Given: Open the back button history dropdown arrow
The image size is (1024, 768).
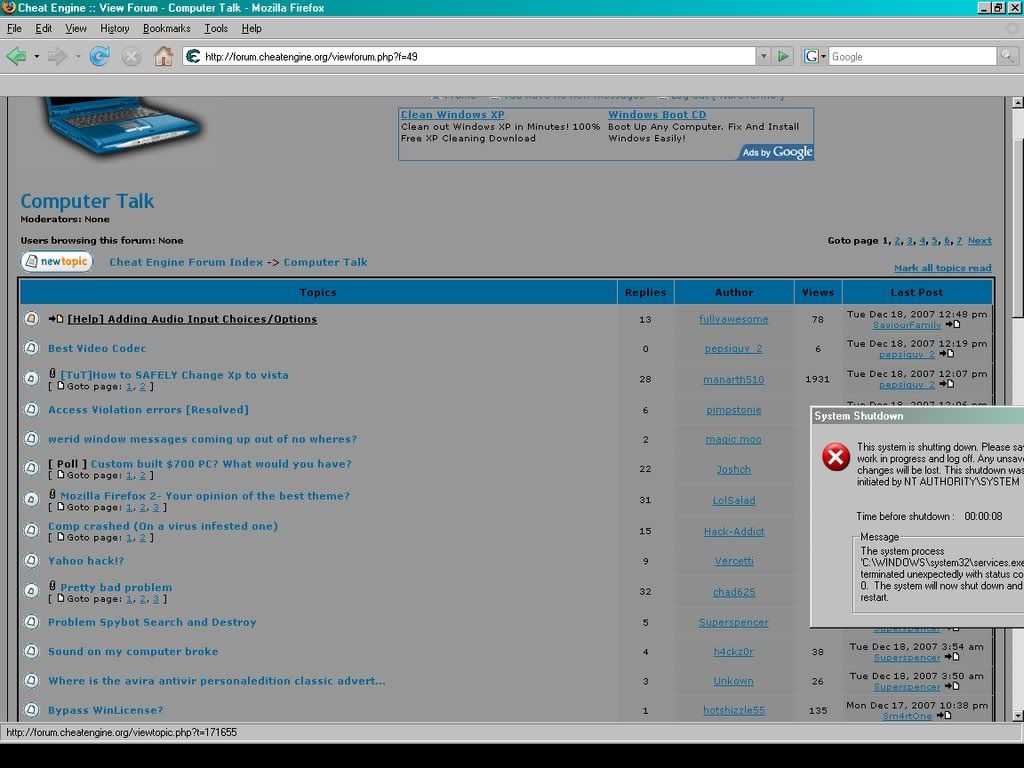Looking at the screenshot, I should [37, 56].
